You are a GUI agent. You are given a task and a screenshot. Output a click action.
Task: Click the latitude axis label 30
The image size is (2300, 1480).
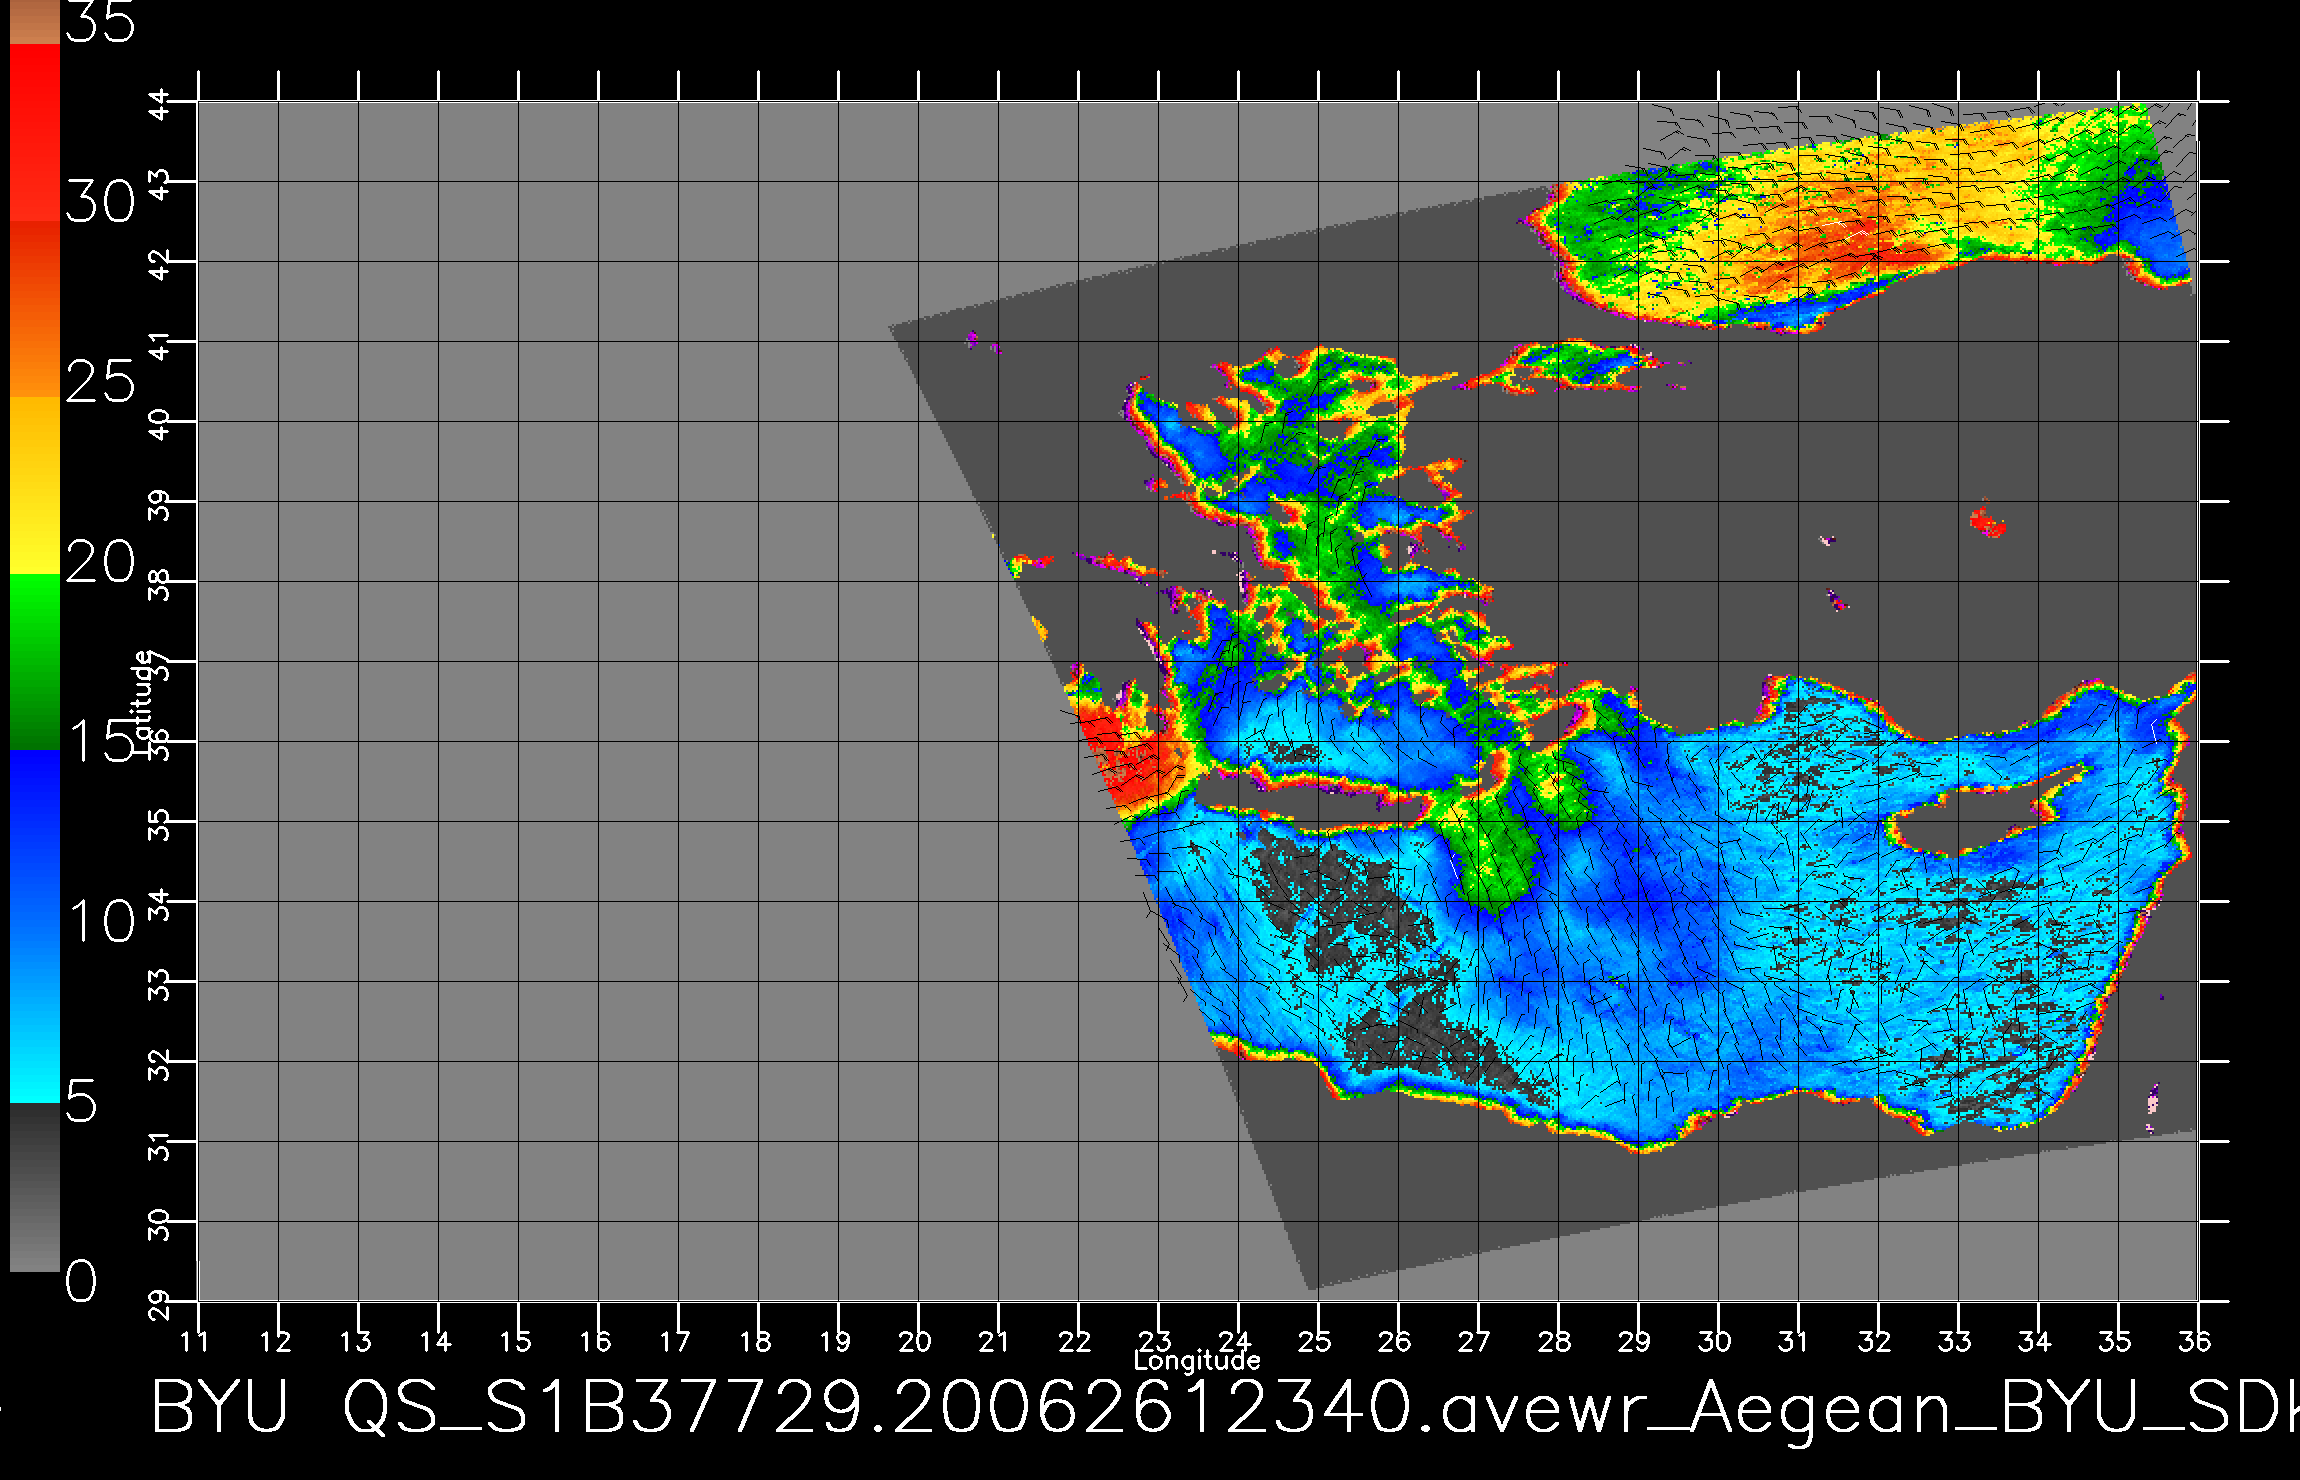[x=161, y=1222]
